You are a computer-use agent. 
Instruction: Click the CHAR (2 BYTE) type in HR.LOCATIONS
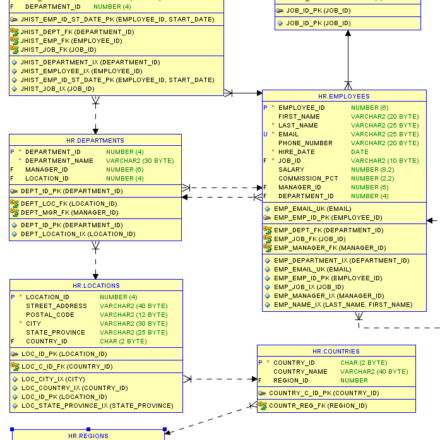coord(123,341)
